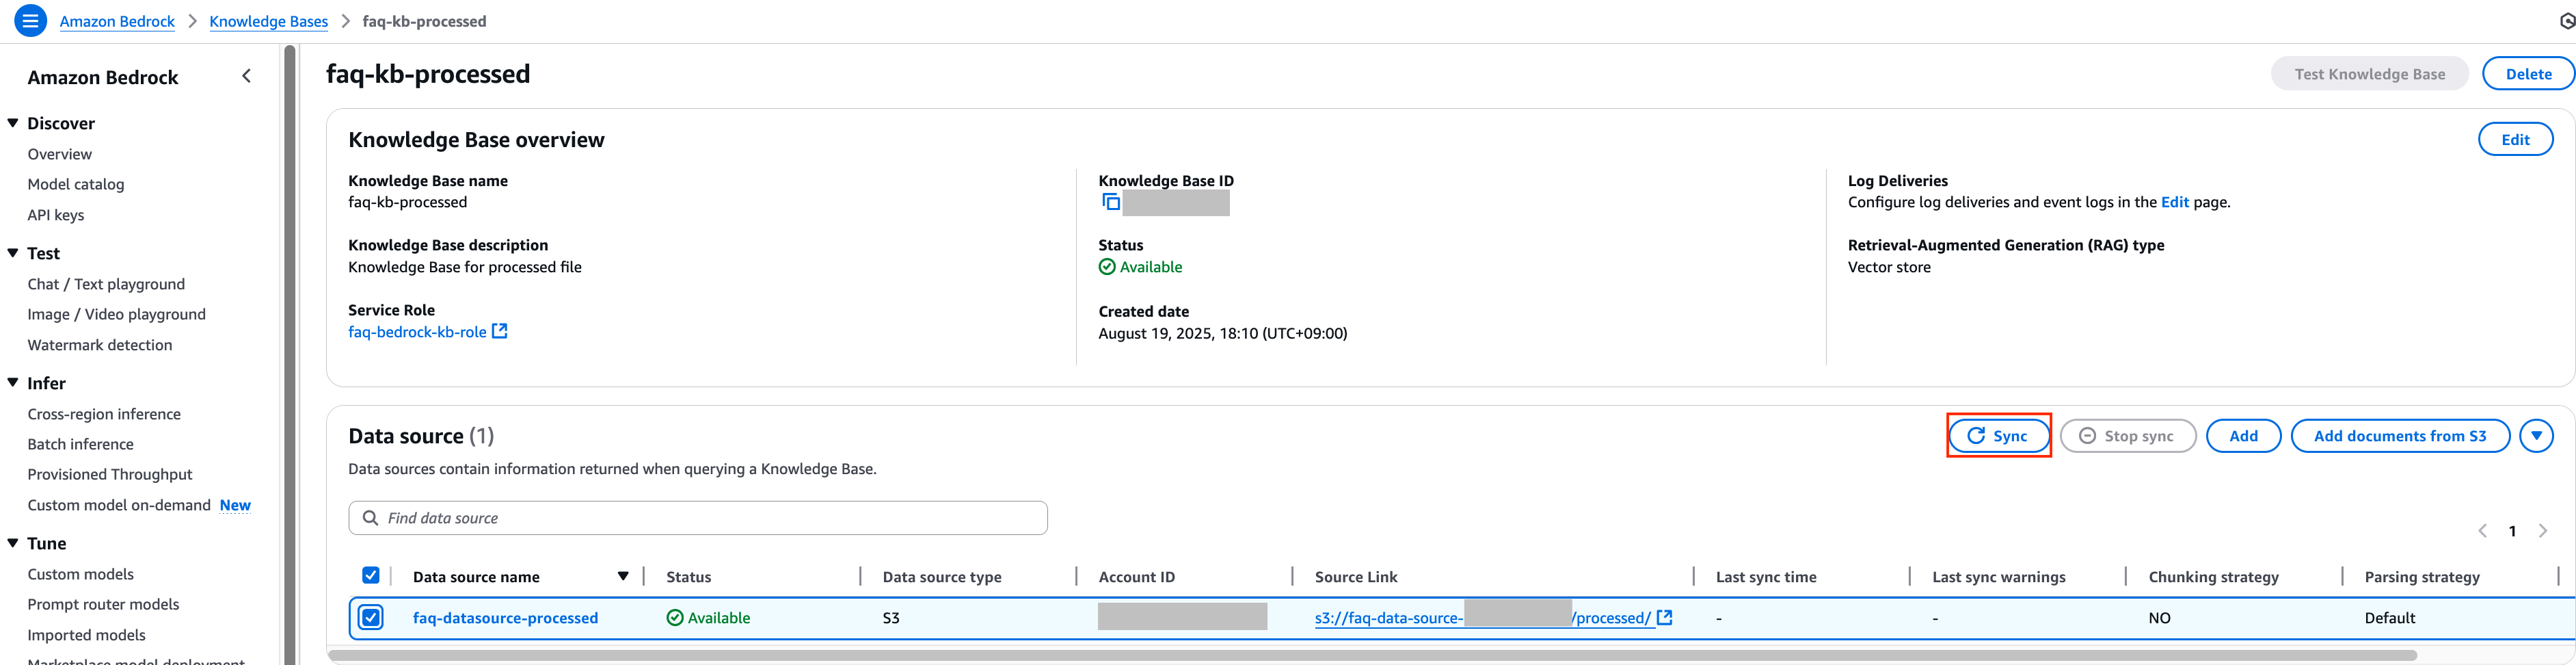The image size is (2576, 665).
Task: Focus the Find data source search field
Action: click(x=698, y=518)
